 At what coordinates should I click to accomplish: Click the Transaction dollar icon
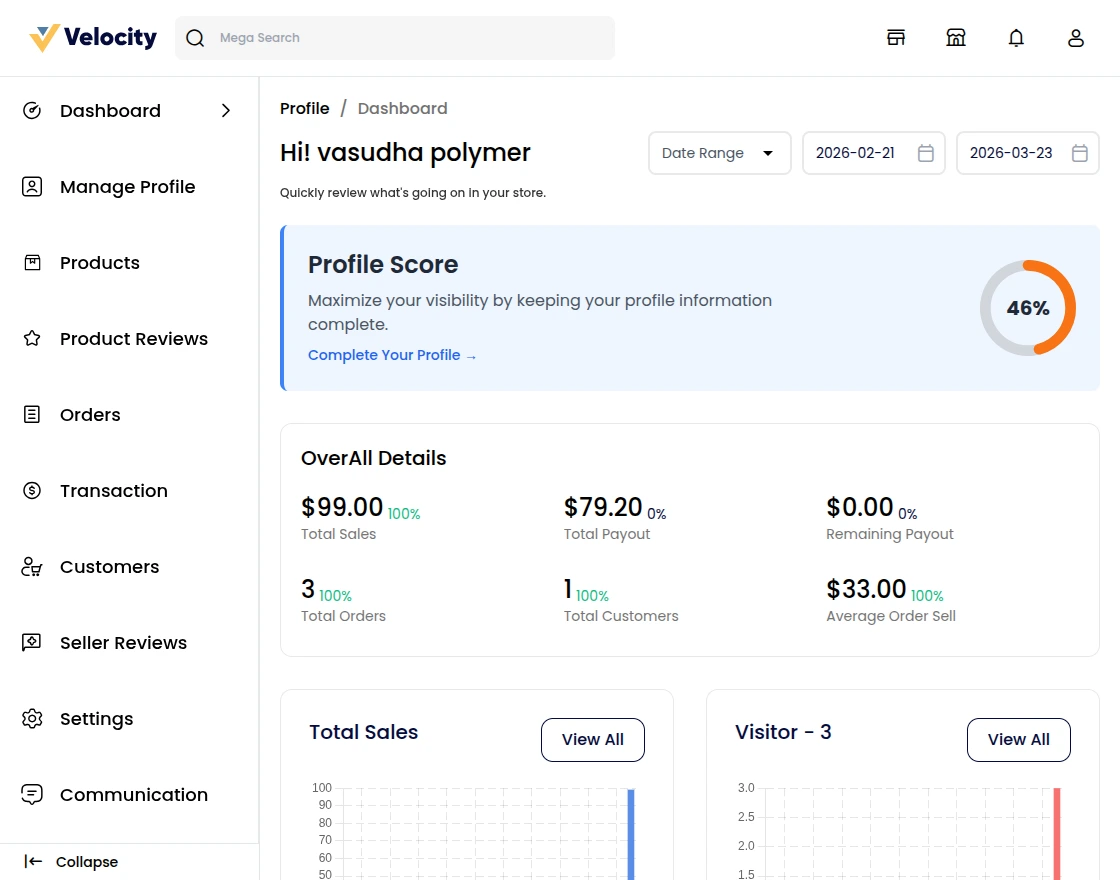tap(31, 490)
